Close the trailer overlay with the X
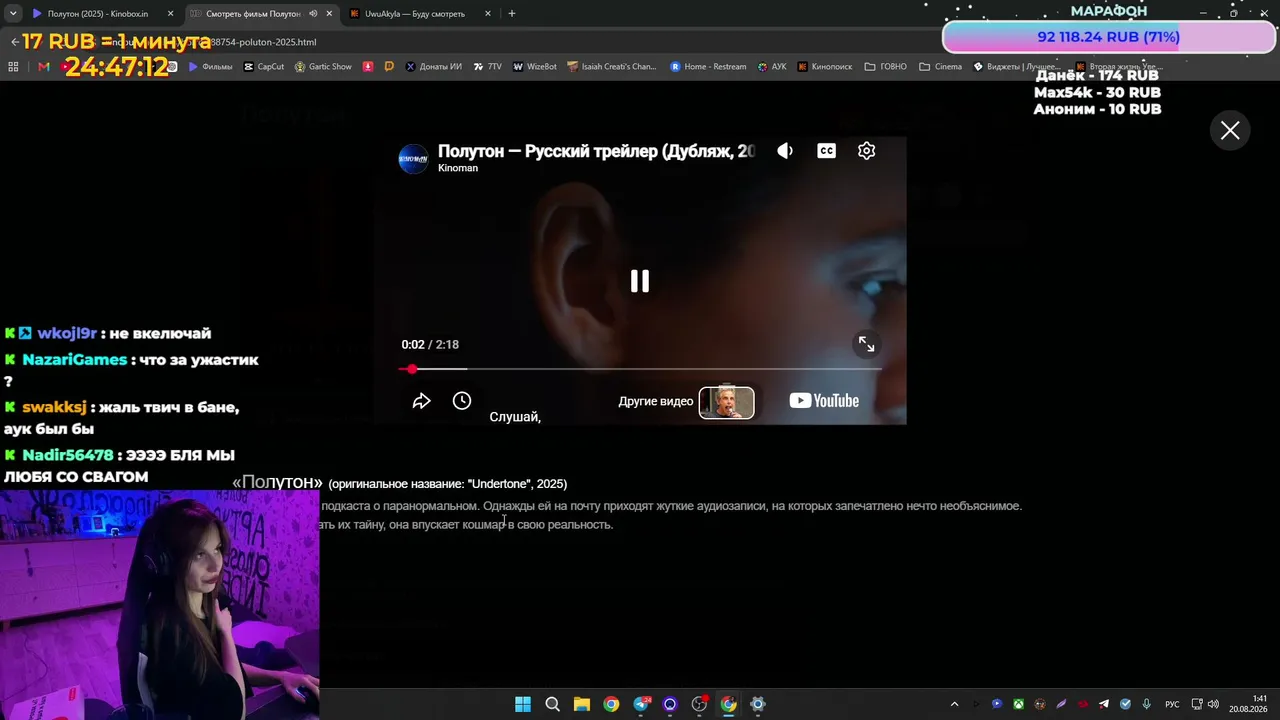This screenshot has width=1280, height=720. (1230, 130)
